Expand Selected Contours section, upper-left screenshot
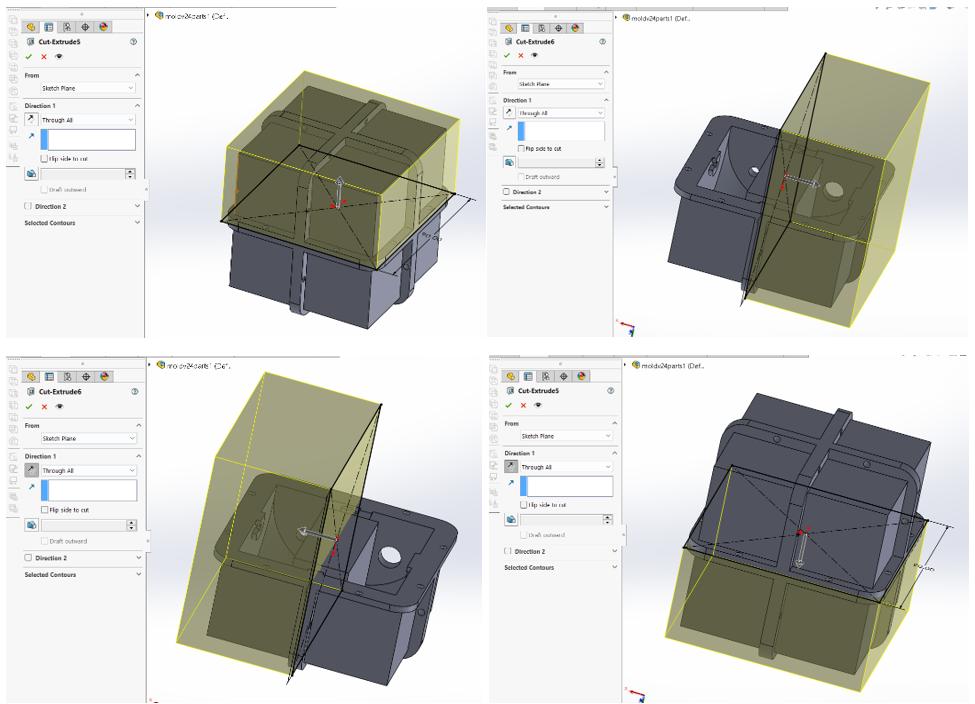The width and height of the screenshot is (975, 704). 137,223
